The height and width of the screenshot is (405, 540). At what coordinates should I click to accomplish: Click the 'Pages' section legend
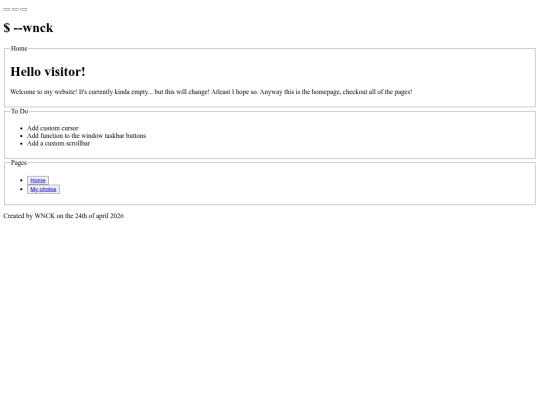pos(19,163)
